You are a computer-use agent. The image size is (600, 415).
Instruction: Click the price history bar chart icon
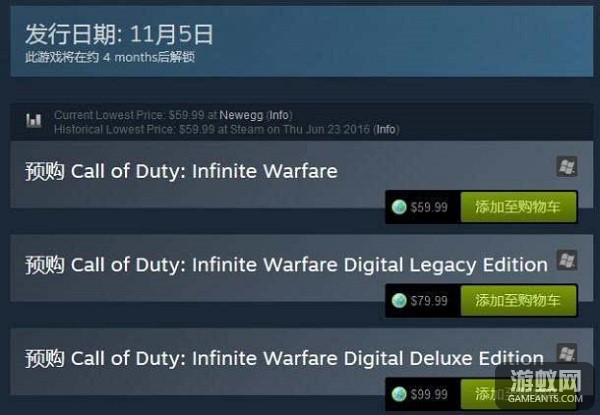point(34,120)
